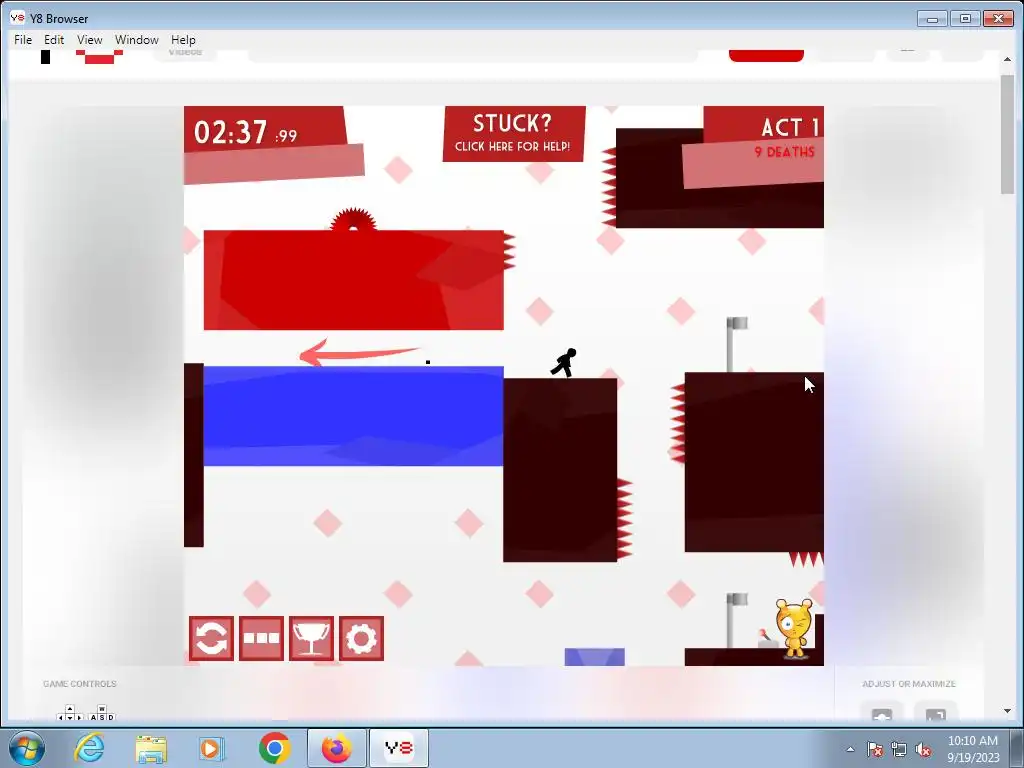Open the Window menu
This screenshot has width=1024, height=768.
136,40
